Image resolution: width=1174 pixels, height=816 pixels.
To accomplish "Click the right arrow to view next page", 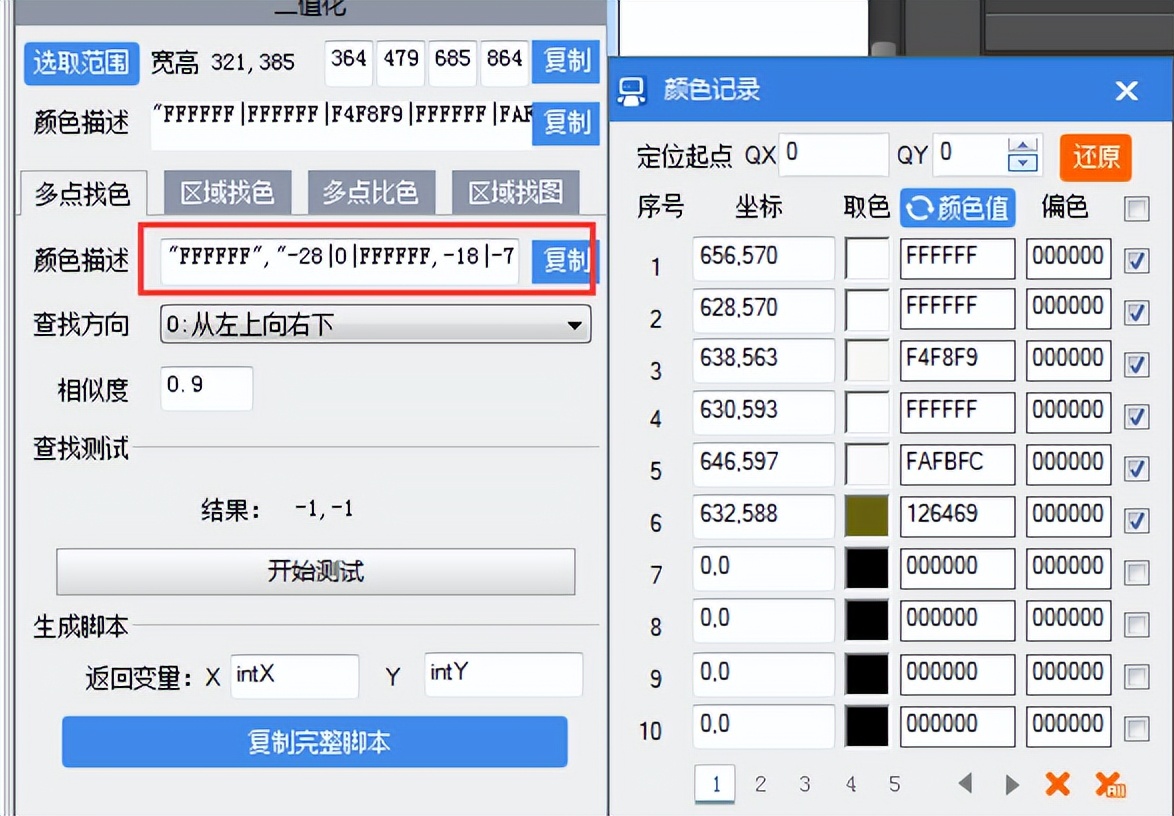I will pos(1013,785).
